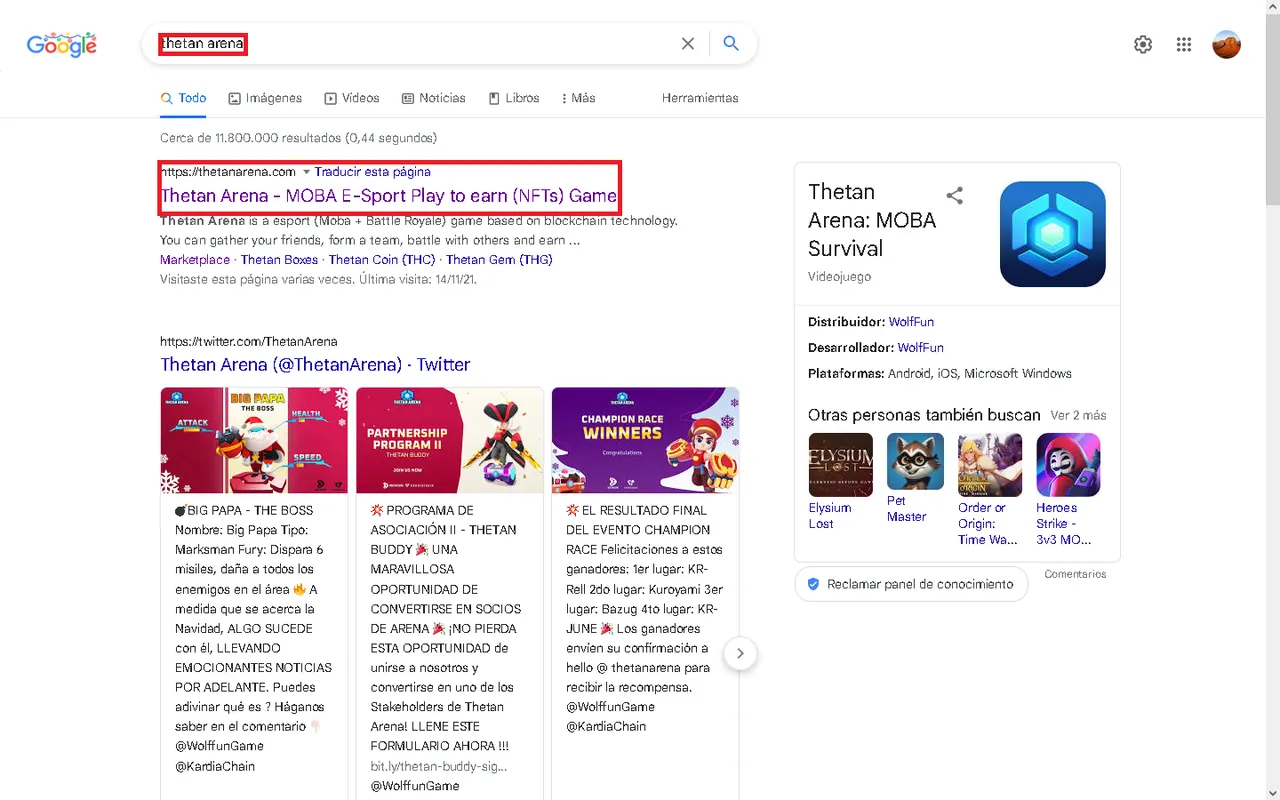Screen dimensions: 1280x800
Task: Click the bit.ly/thetan-buddy-sig link in tweet
Action: coord(439,766)
